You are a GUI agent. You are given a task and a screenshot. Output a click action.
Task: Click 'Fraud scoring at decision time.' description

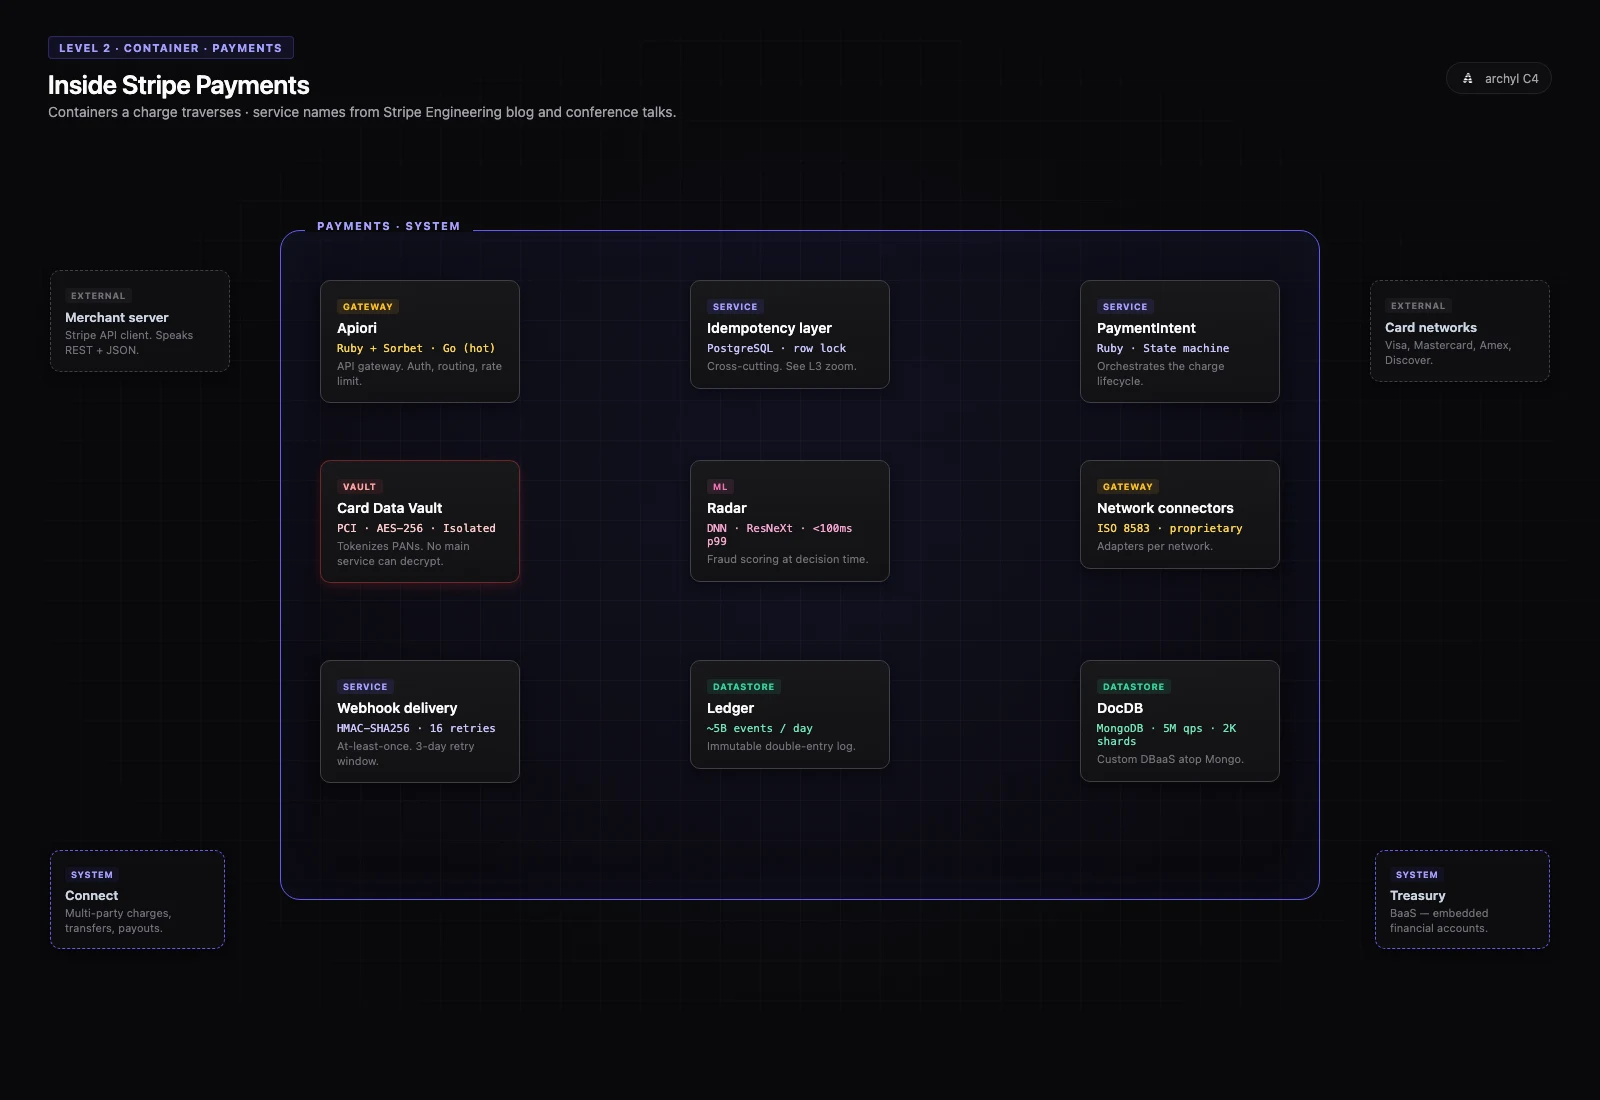click(788, 559)
